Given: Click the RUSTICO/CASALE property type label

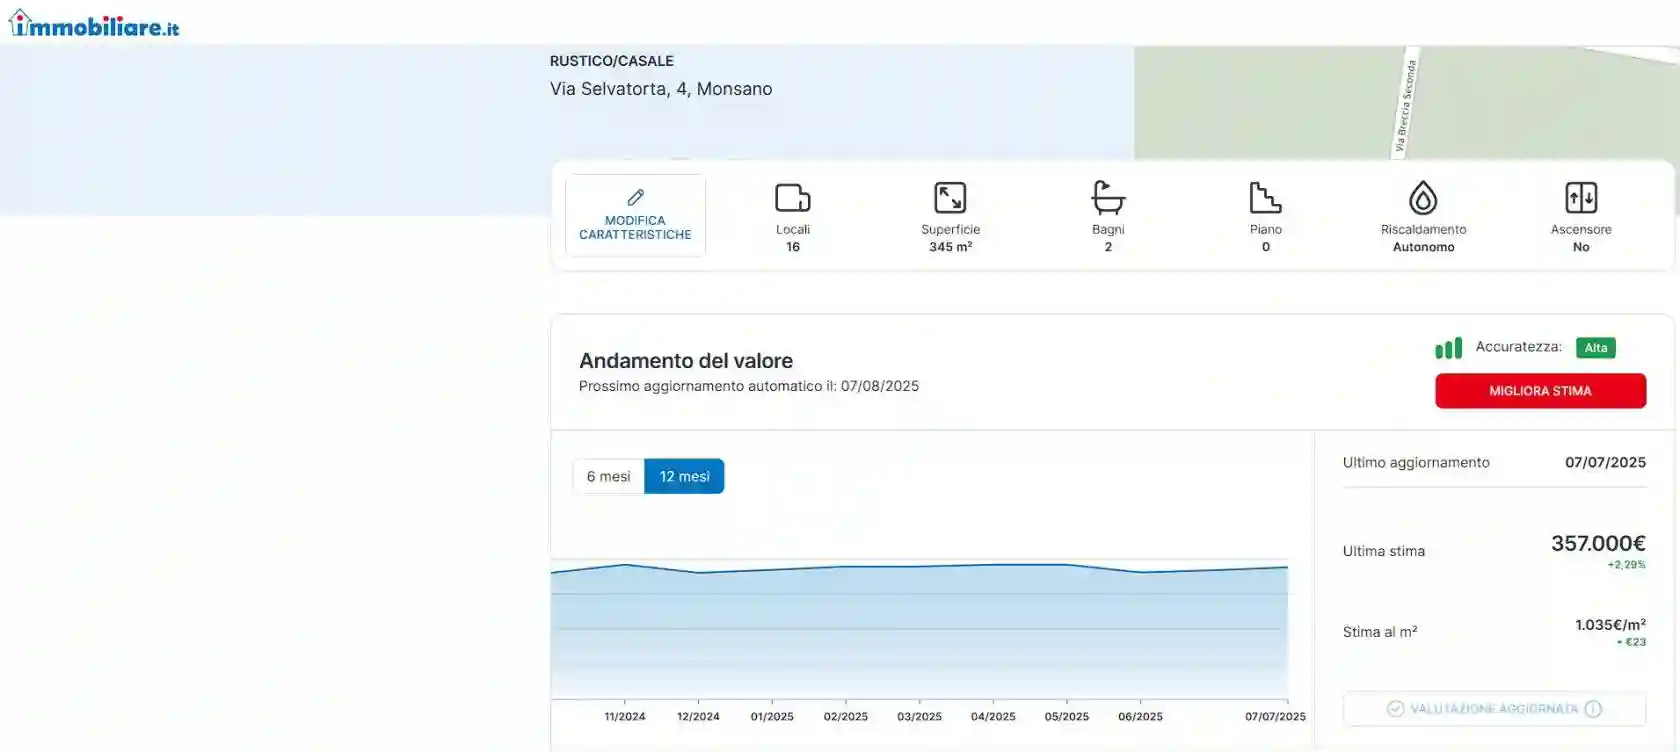Looking at the screenshot, I should click(612, 61).
